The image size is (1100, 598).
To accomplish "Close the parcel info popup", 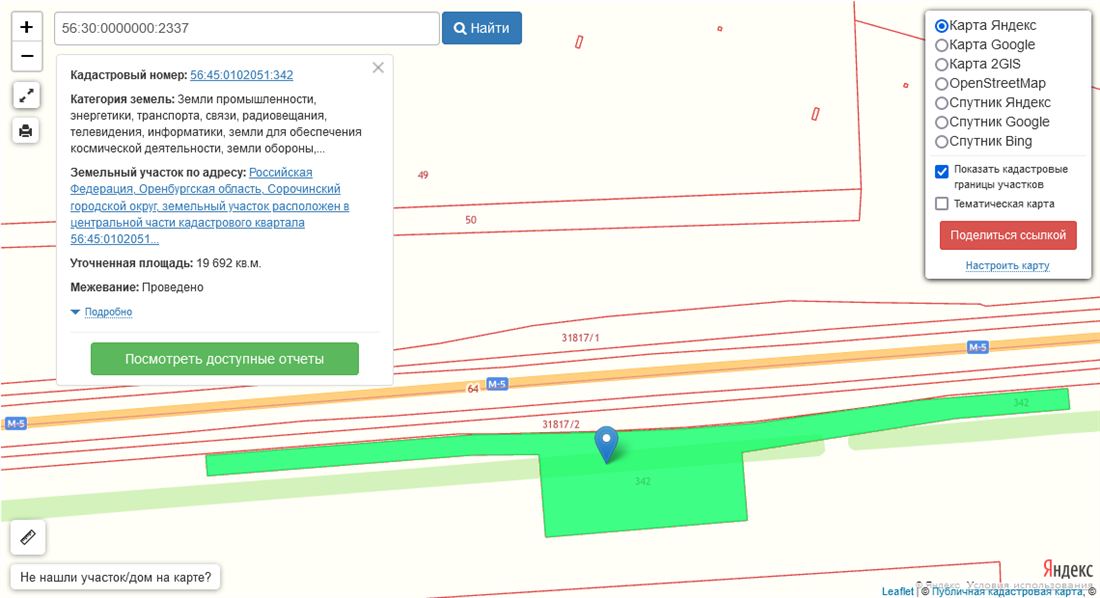I will (x=378, y=68).
